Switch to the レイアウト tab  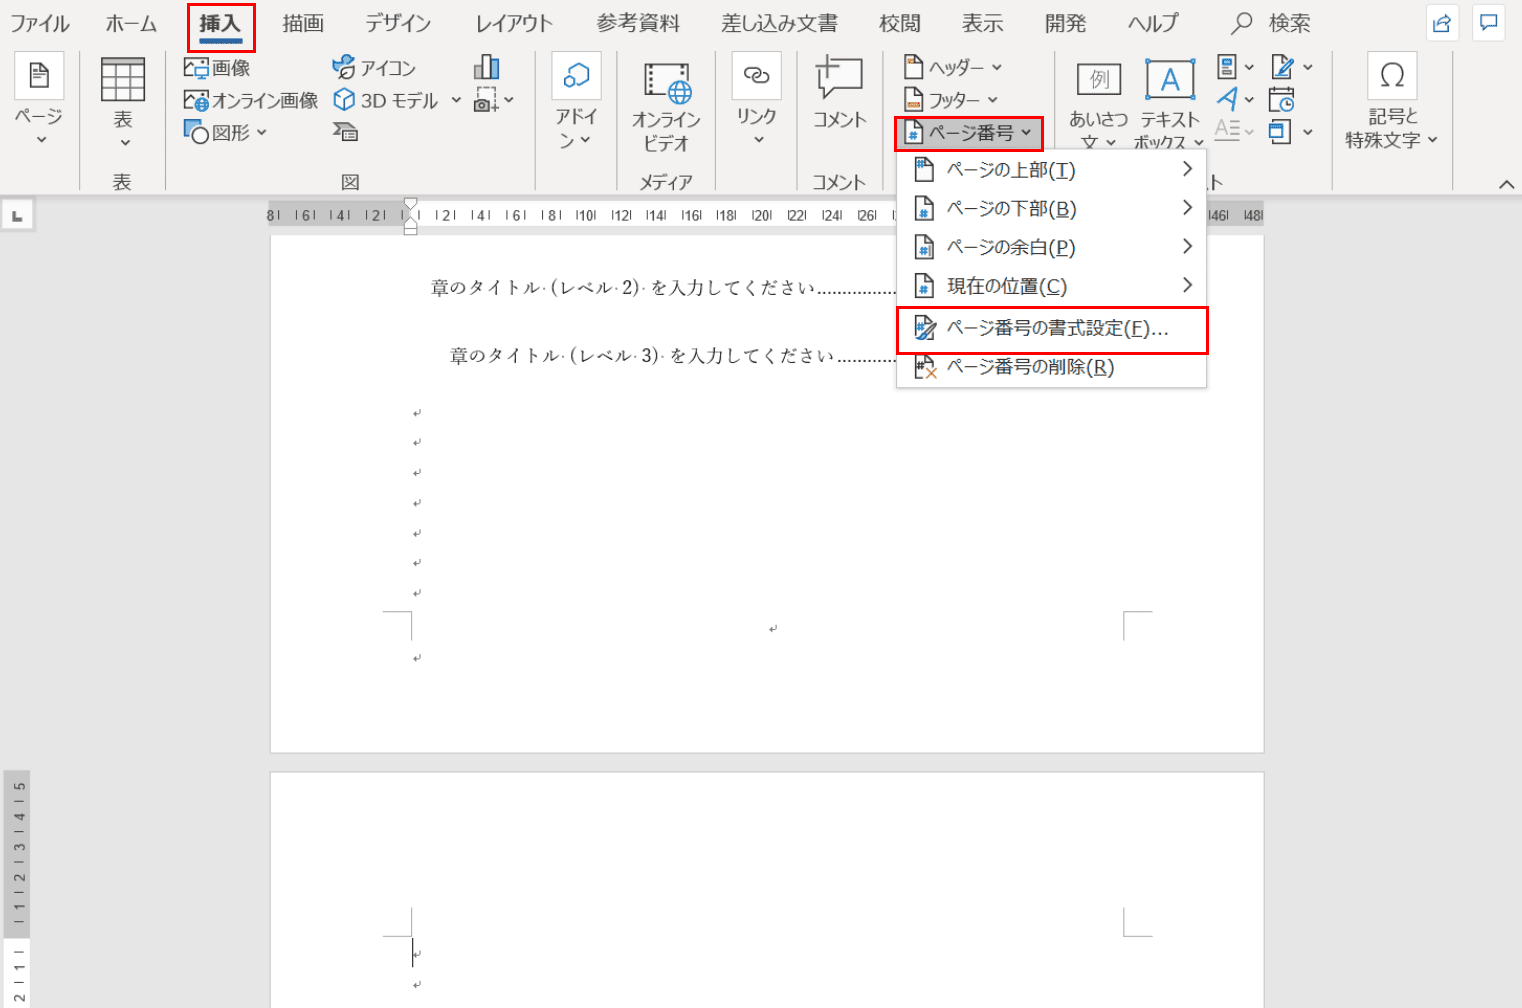(x=514, y=23)
